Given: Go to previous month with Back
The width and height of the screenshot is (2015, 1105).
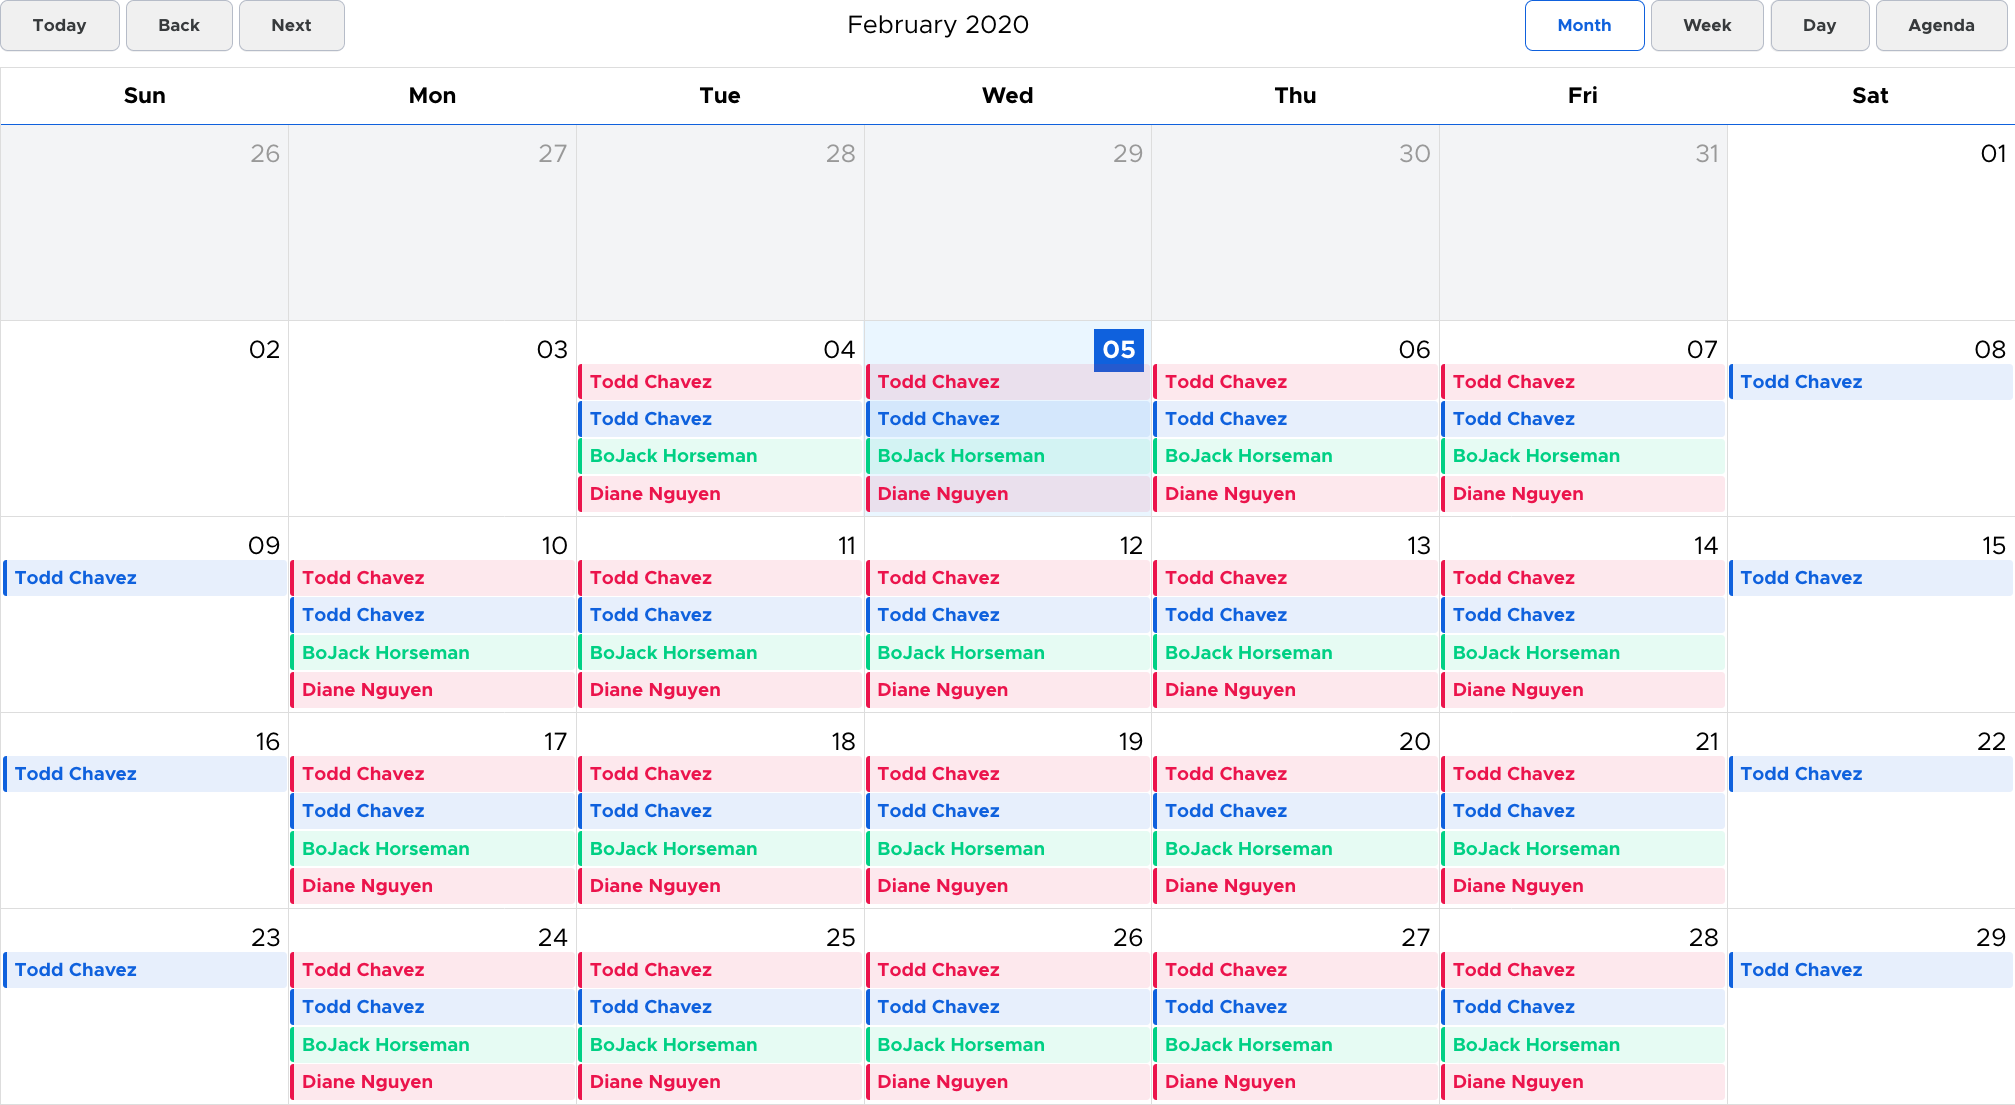Looking at the screenshot, I should click(x=179, y=25).
